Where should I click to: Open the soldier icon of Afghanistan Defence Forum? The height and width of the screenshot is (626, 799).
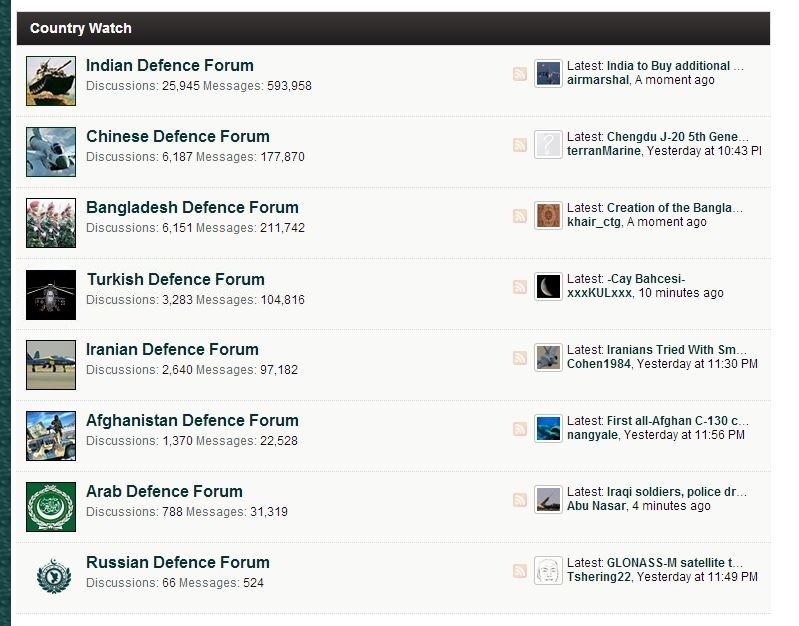[x=51, y=436]
